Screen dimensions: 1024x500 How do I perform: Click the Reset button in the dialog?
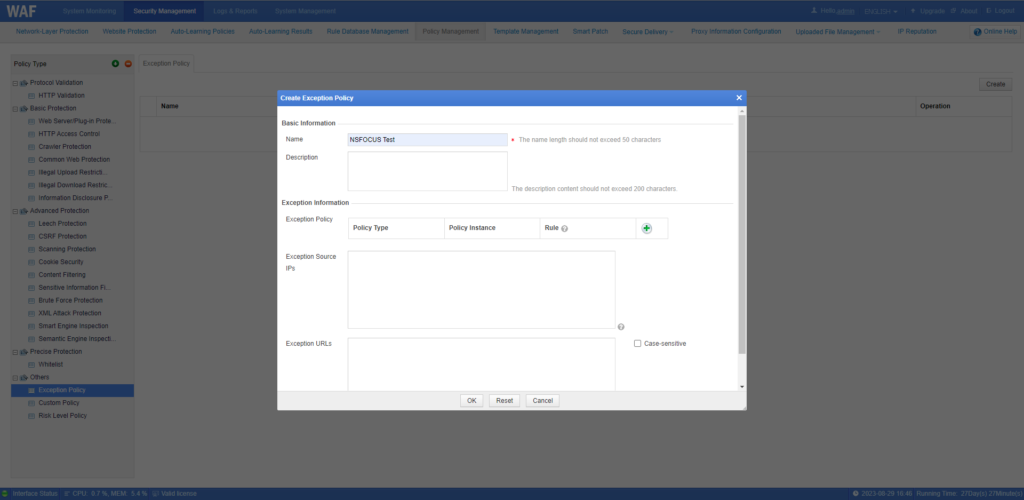504,401
